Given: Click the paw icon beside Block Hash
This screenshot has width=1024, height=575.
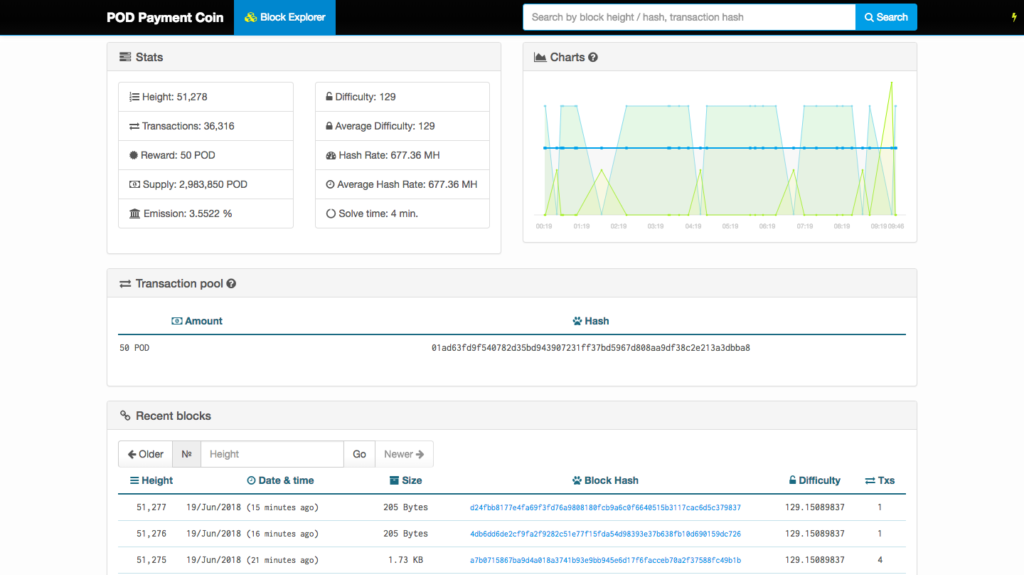Looking at the screenshot, I should [577, 481].
